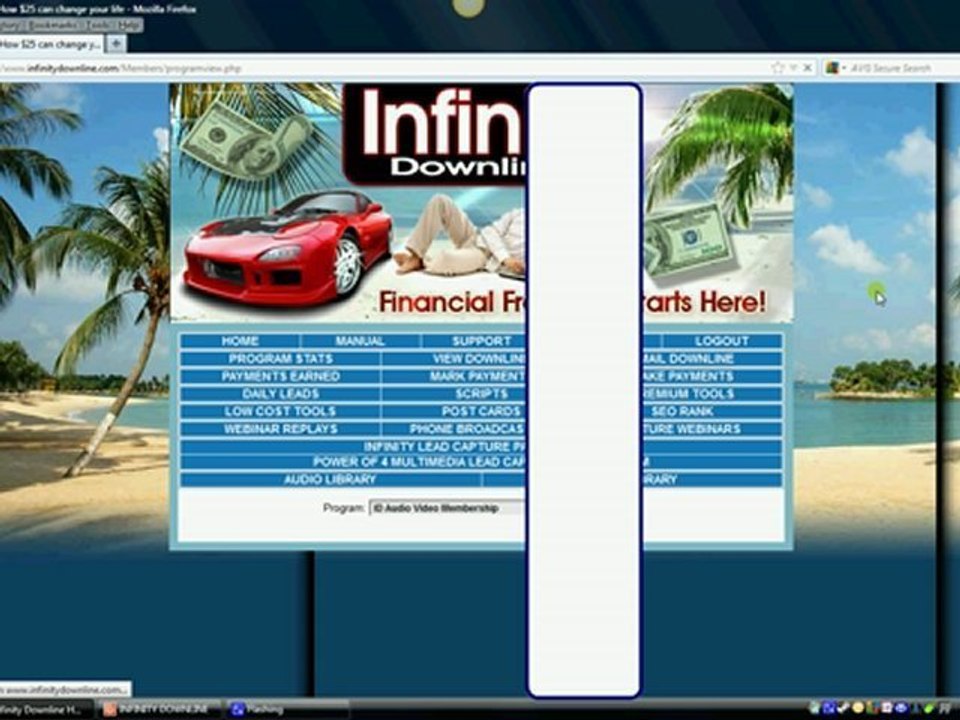Click the Infinity Downline logo banner
The width and height of the screenshot is (960, 720).
(x=436, y=133)
